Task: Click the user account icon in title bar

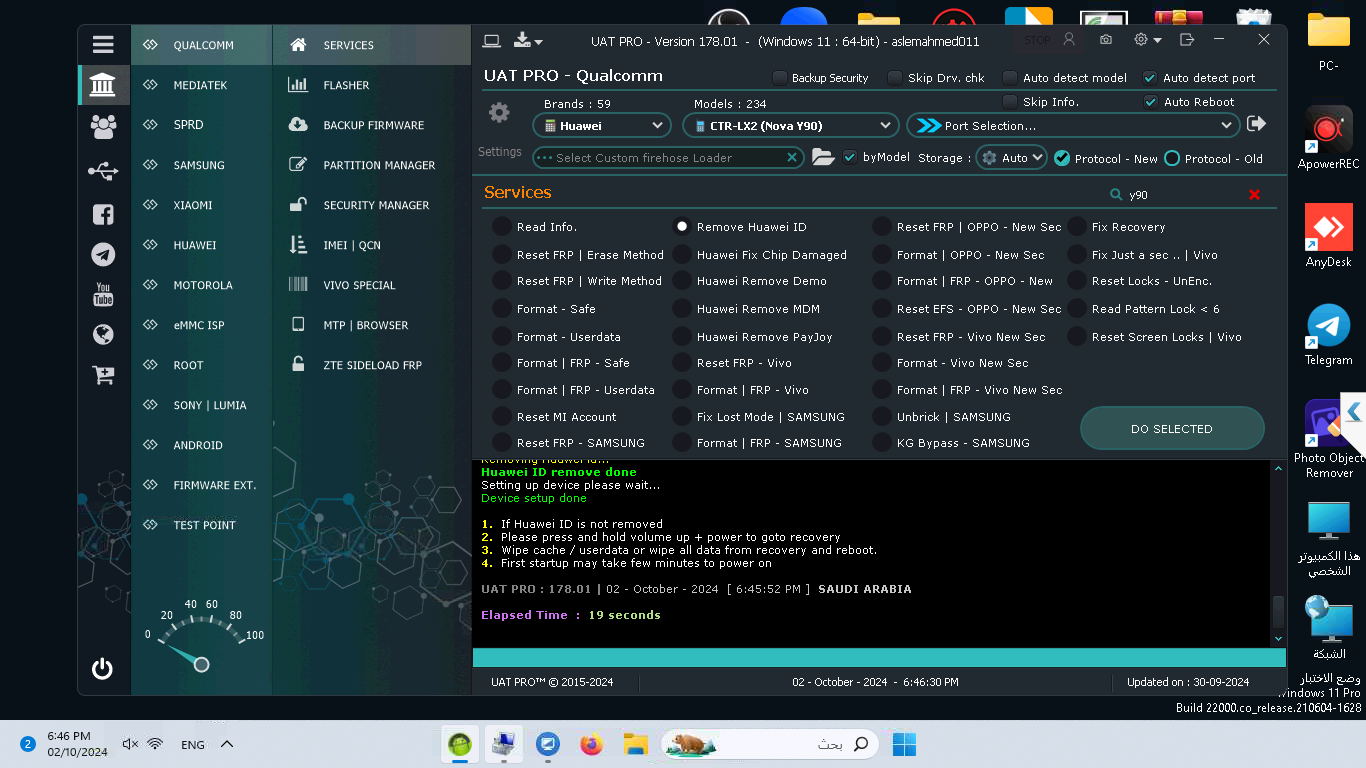Action: pos(1069,40)
